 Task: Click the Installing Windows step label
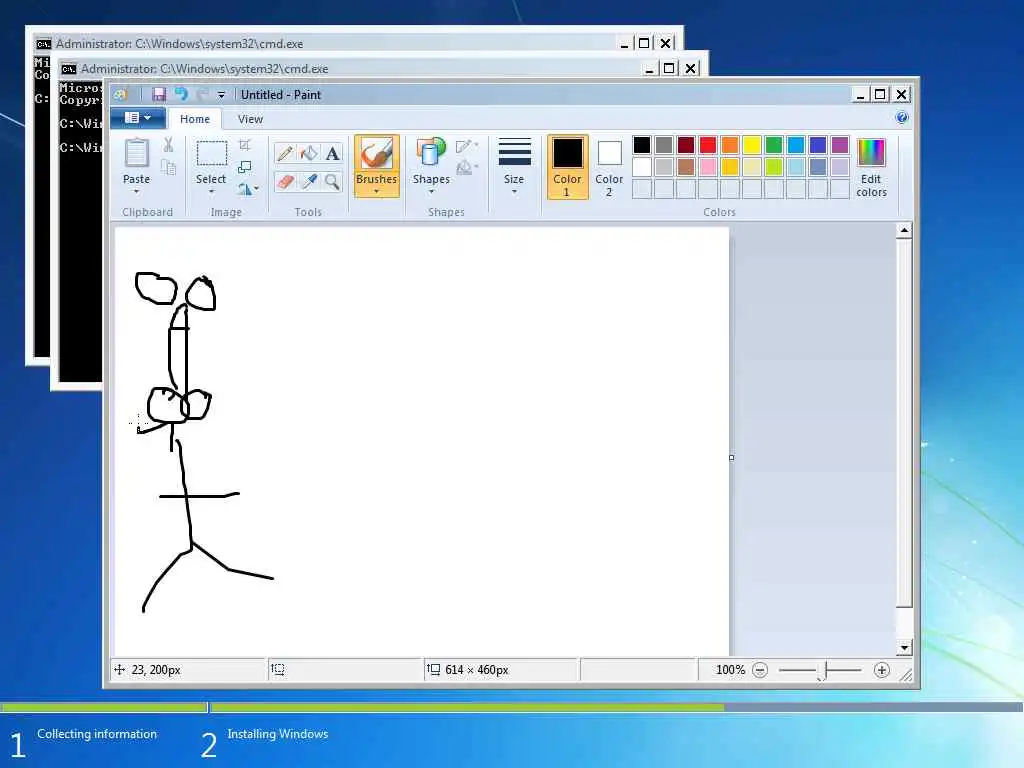point(278,734)
